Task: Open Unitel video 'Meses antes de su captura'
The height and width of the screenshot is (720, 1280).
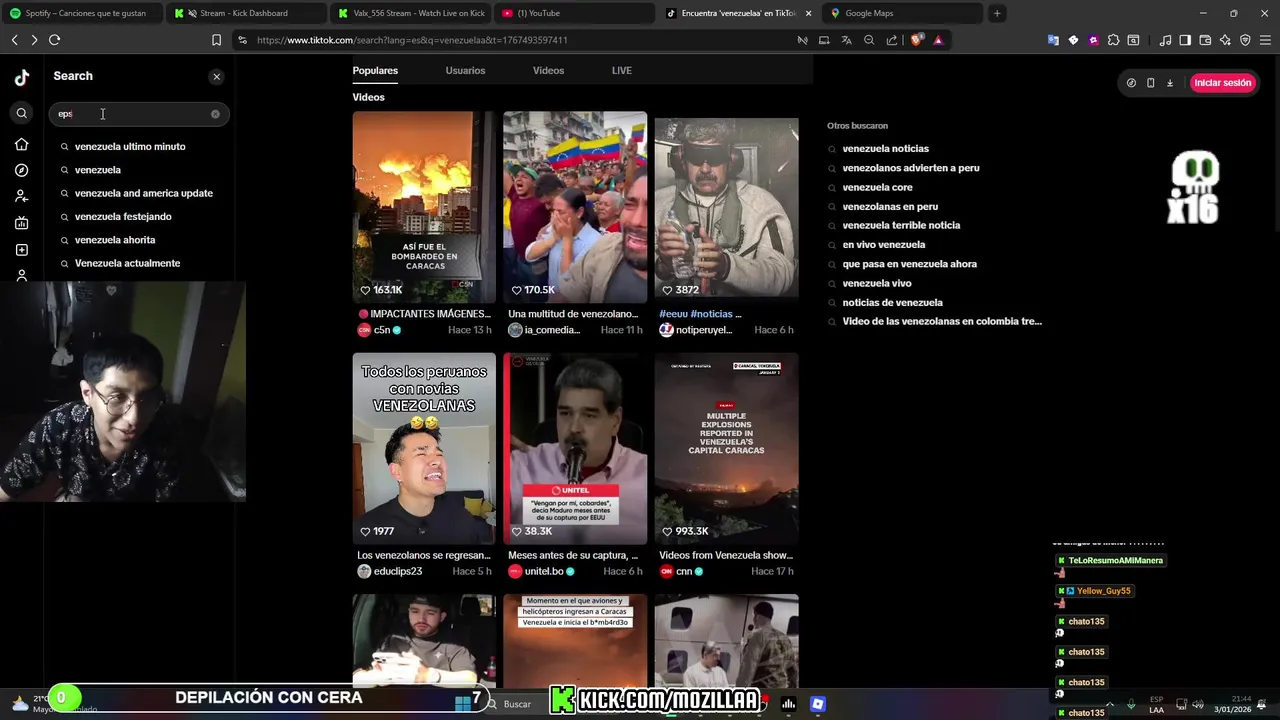Action: coord(575,448)
